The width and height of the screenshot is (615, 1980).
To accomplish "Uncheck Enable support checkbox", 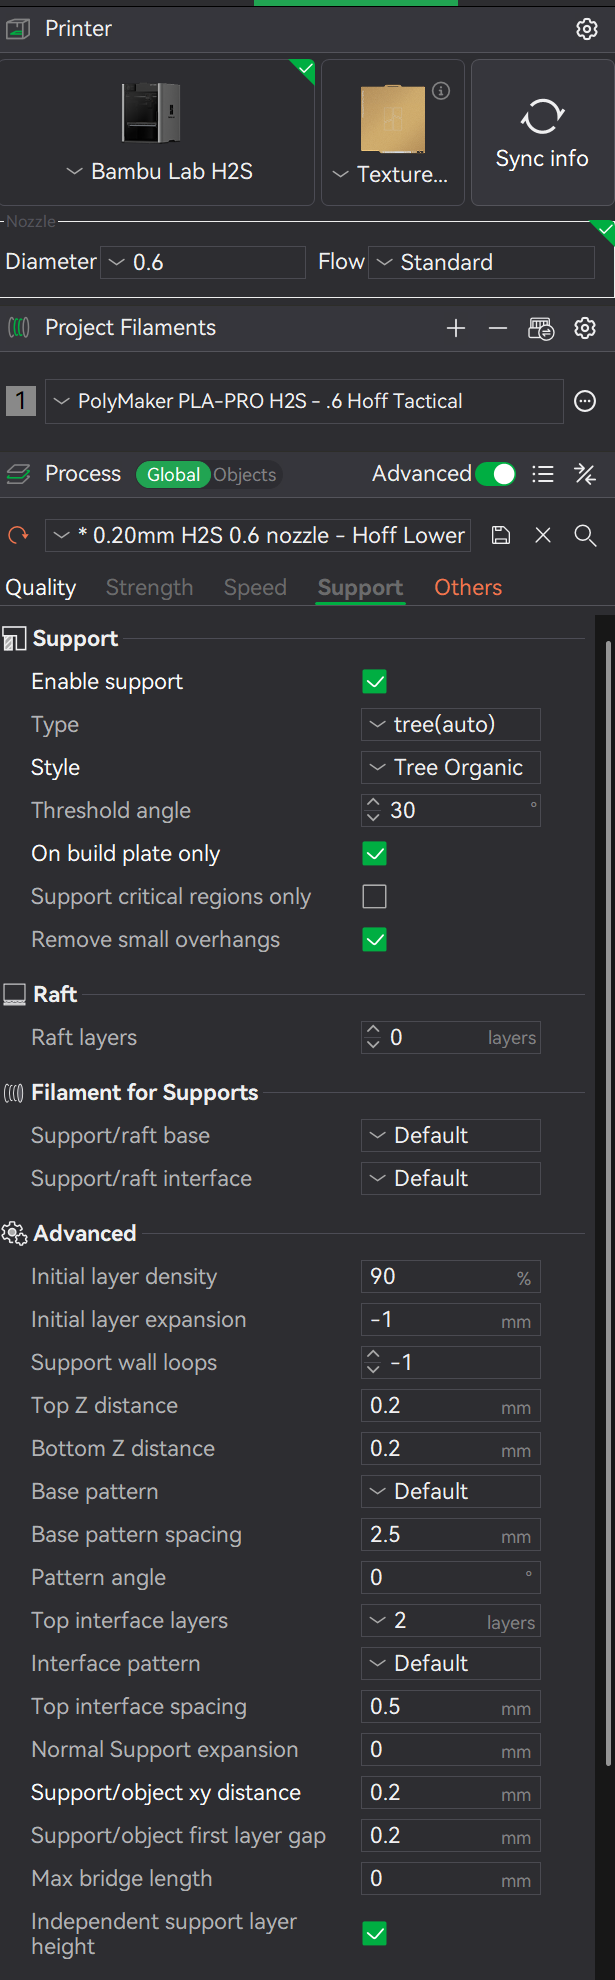I will coord(375,682).
